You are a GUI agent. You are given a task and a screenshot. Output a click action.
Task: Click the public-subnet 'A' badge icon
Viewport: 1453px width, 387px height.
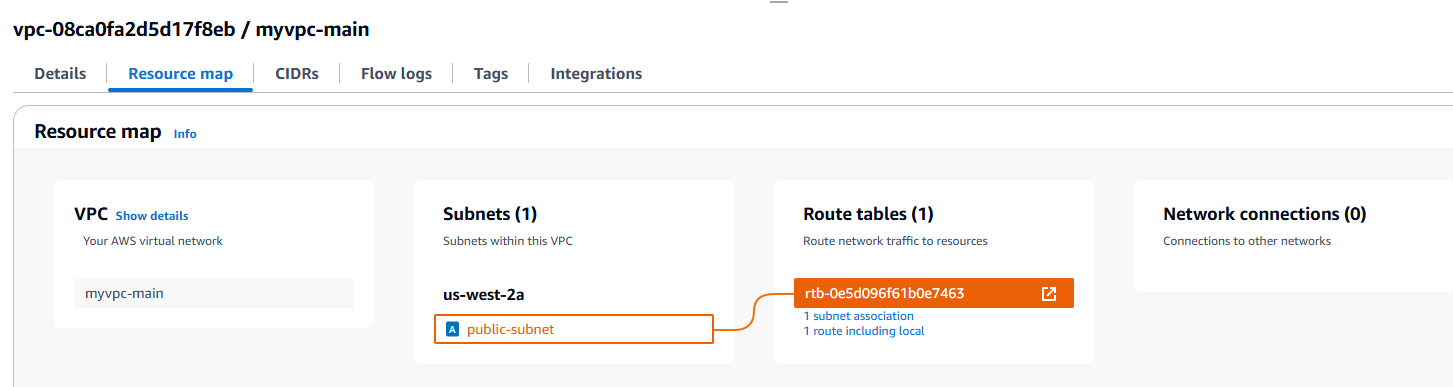452,329
